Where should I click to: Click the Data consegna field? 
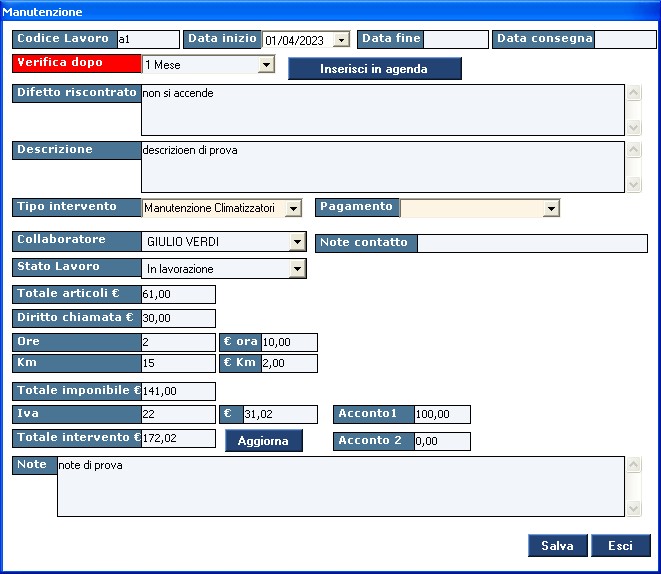coord(624,40)
